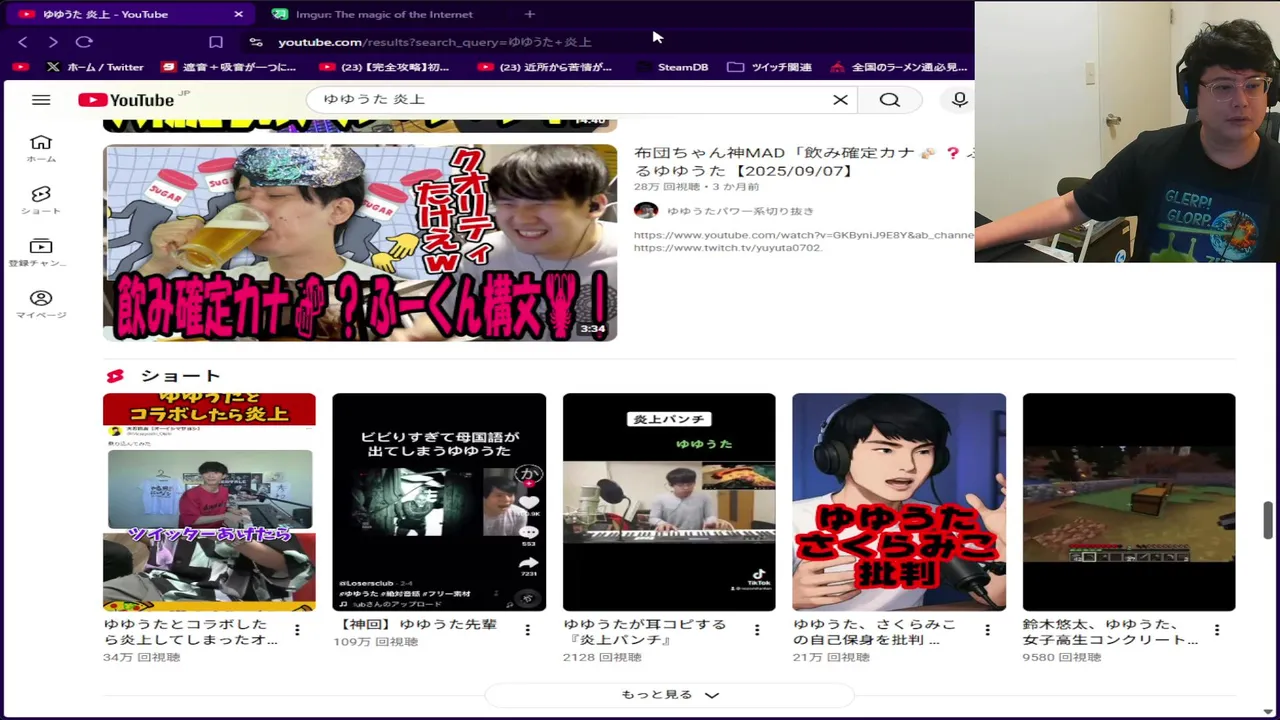Click channel name ゆゆうたパワー系切り抜き
The width and height of the screenshot is (1280, 720).
click(x=740, y=211)
